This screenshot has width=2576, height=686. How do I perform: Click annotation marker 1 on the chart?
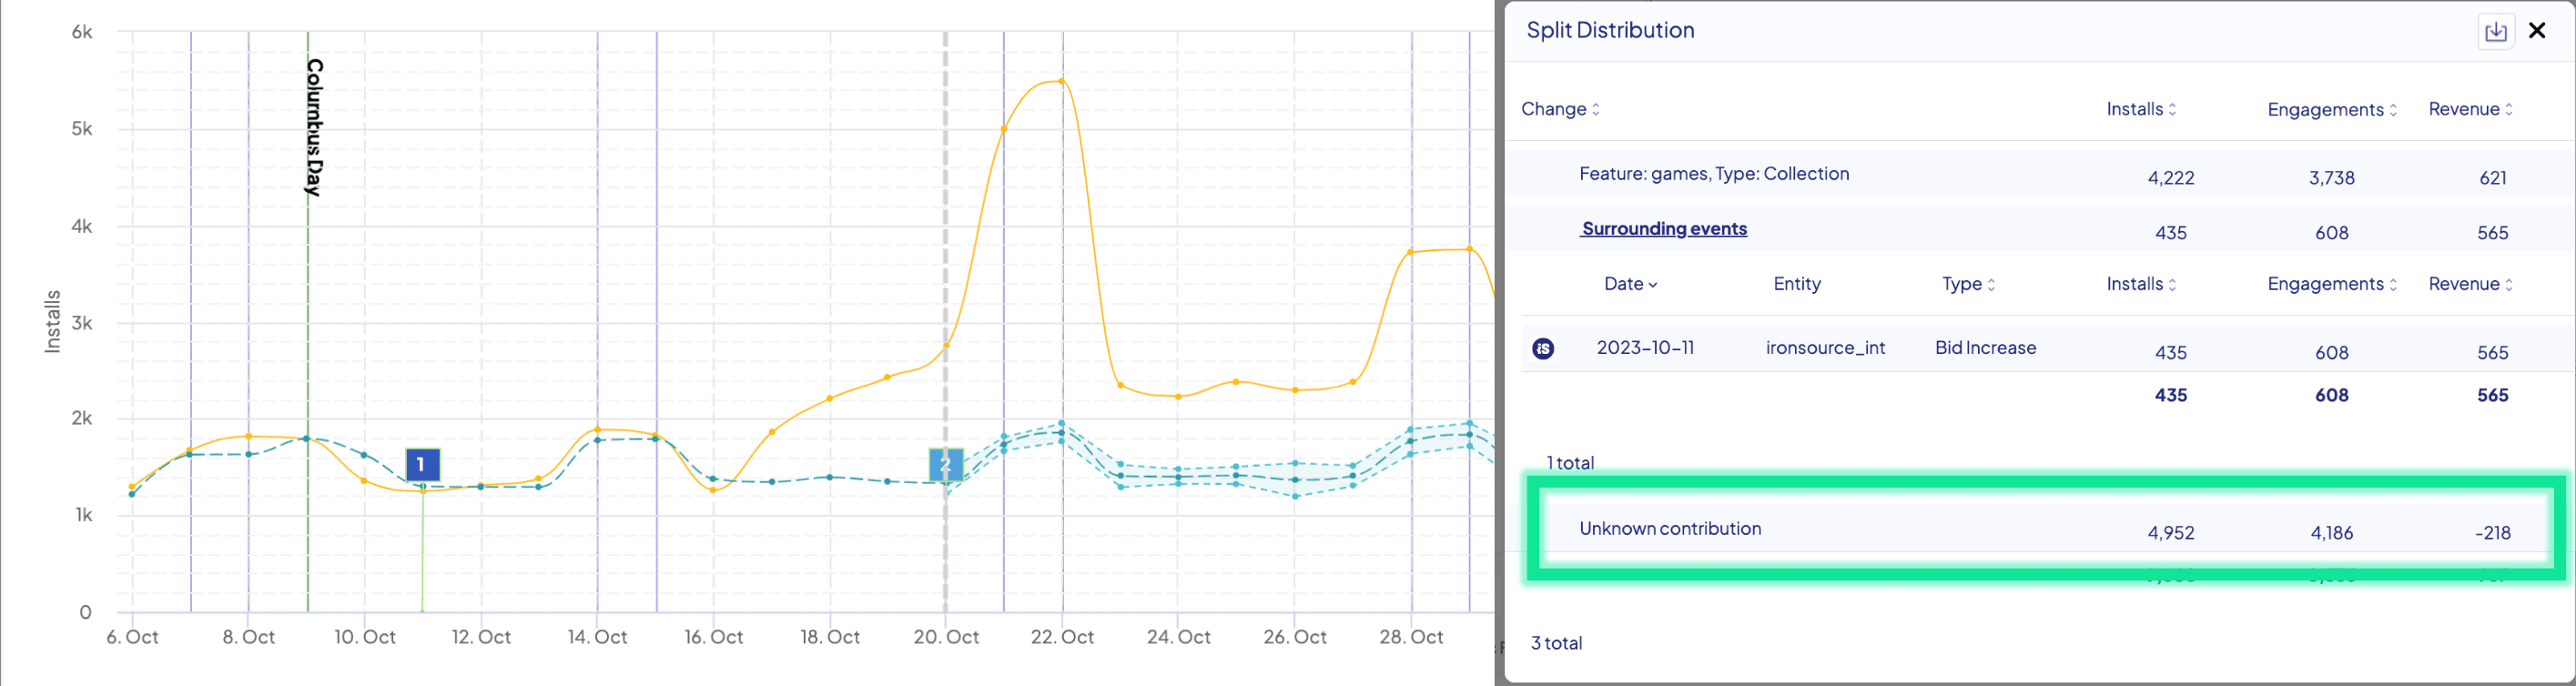tap(422, 464)
